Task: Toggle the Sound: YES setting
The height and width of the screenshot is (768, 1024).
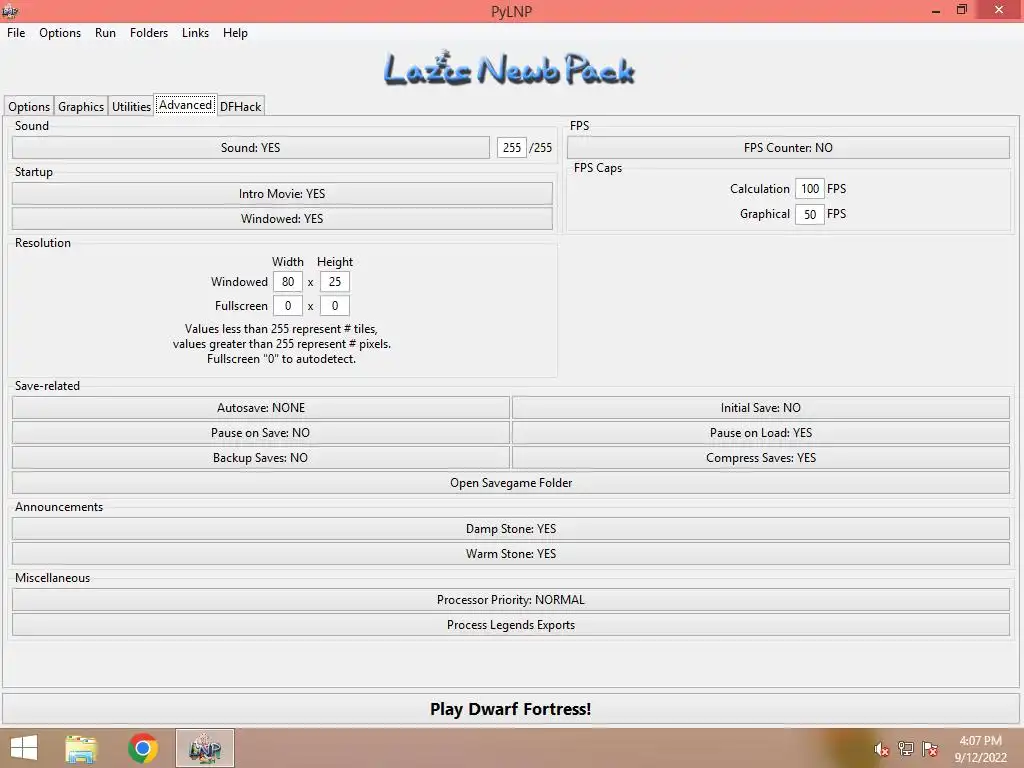Action: click(x=251, y=148)
